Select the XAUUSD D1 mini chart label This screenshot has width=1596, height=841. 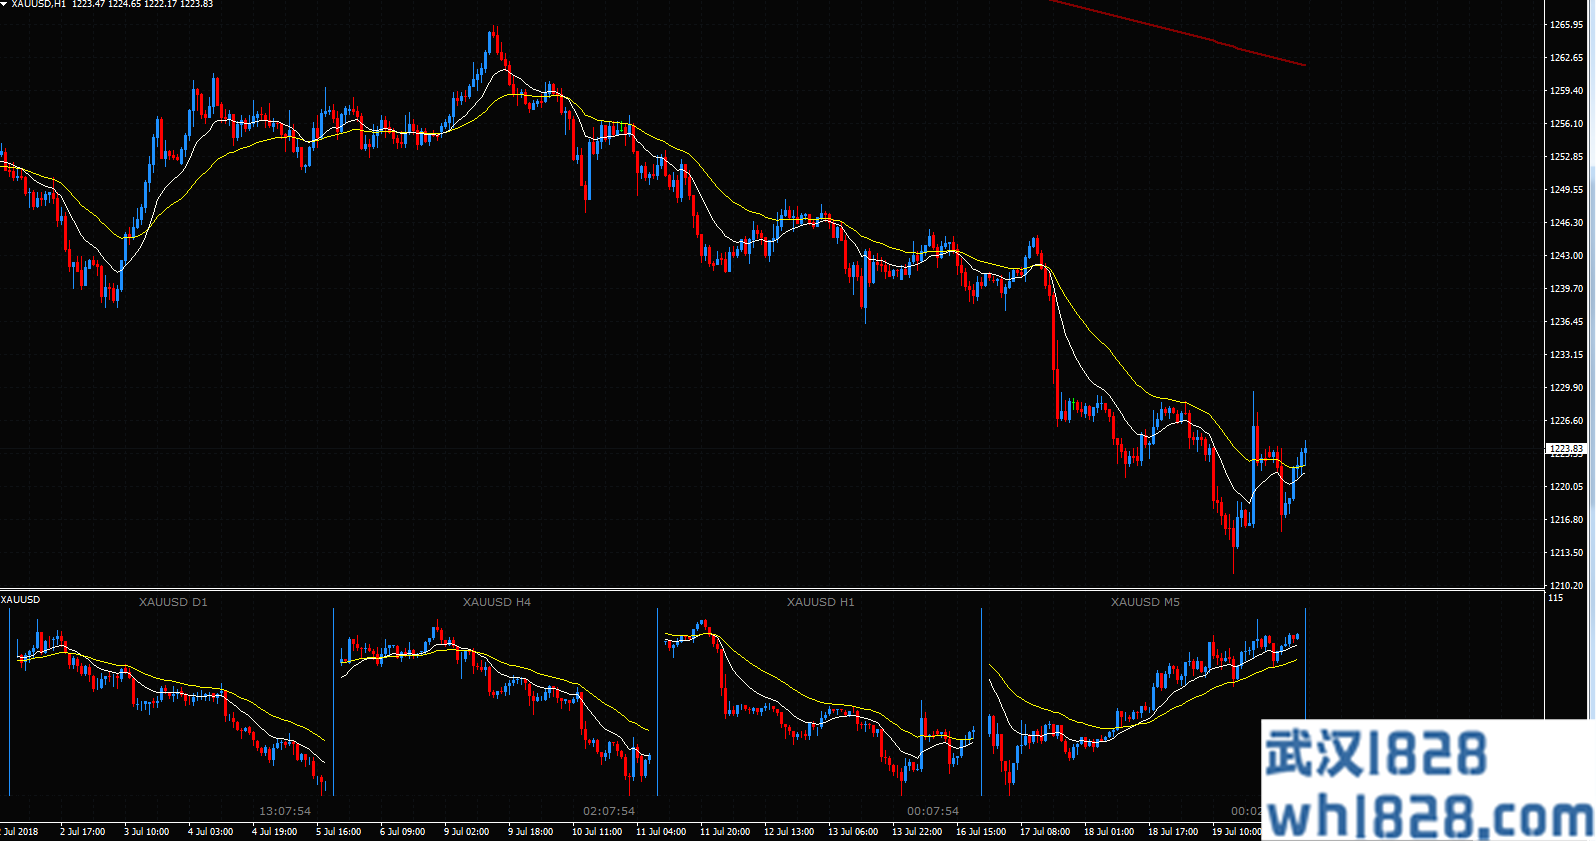point(173,602)
